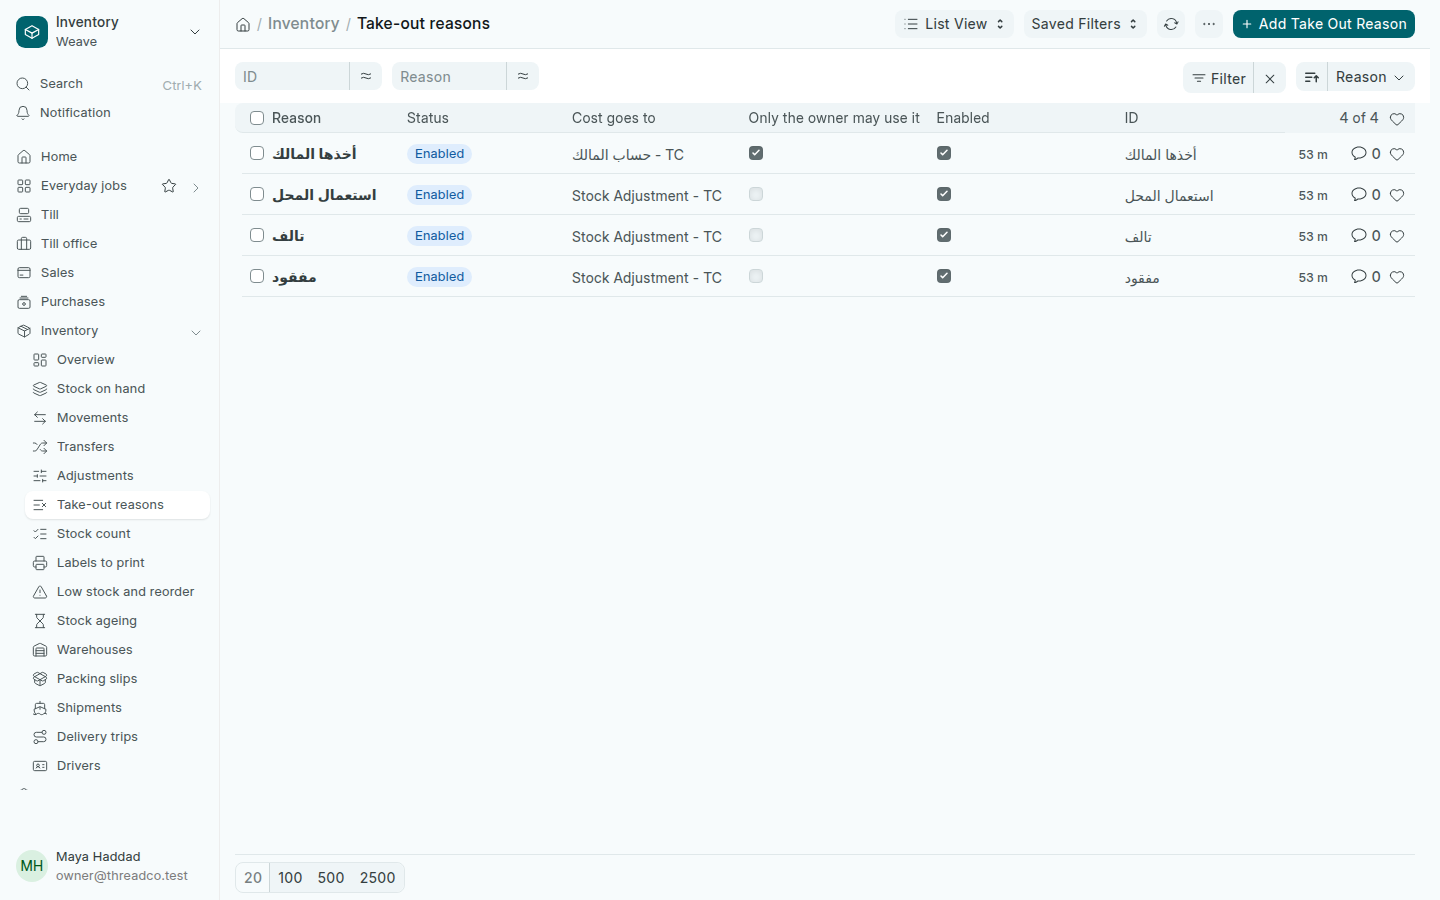Click Inventory breadcrumb link
Image resolution: width=1440 pixels, height=900 pixels.
point(303,24)
